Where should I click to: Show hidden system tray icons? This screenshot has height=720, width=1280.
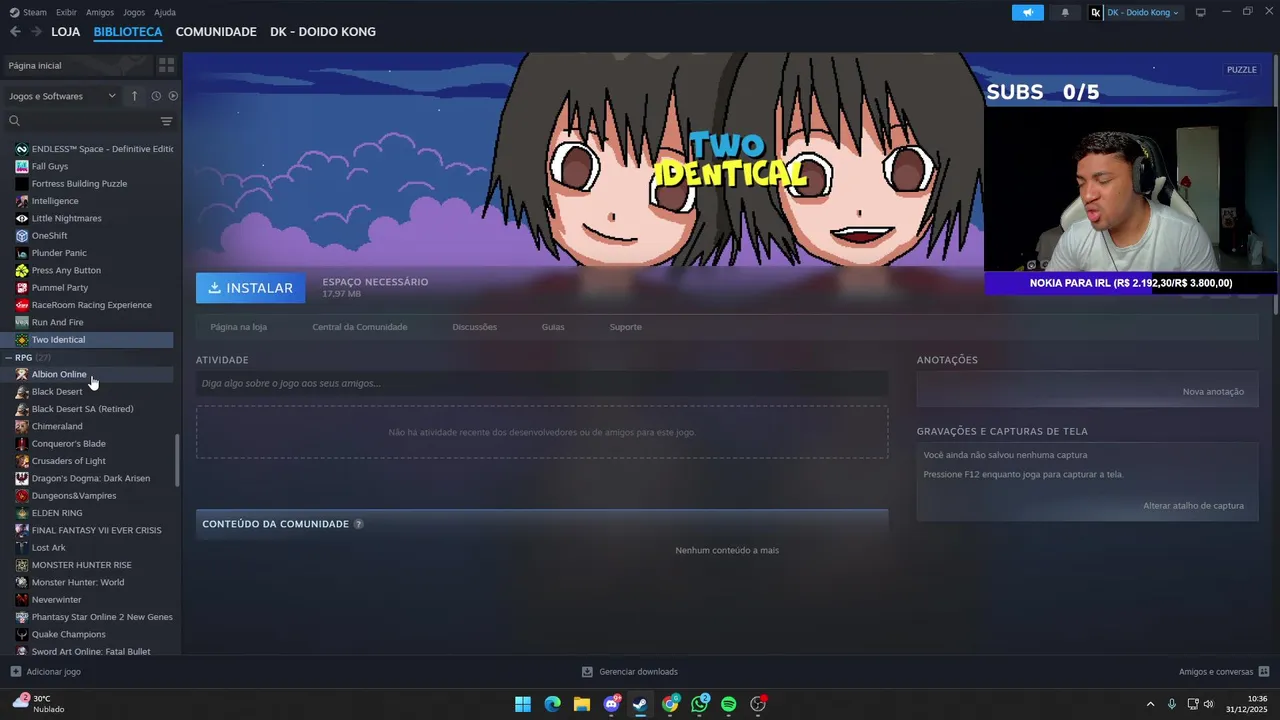(1150, 704)
